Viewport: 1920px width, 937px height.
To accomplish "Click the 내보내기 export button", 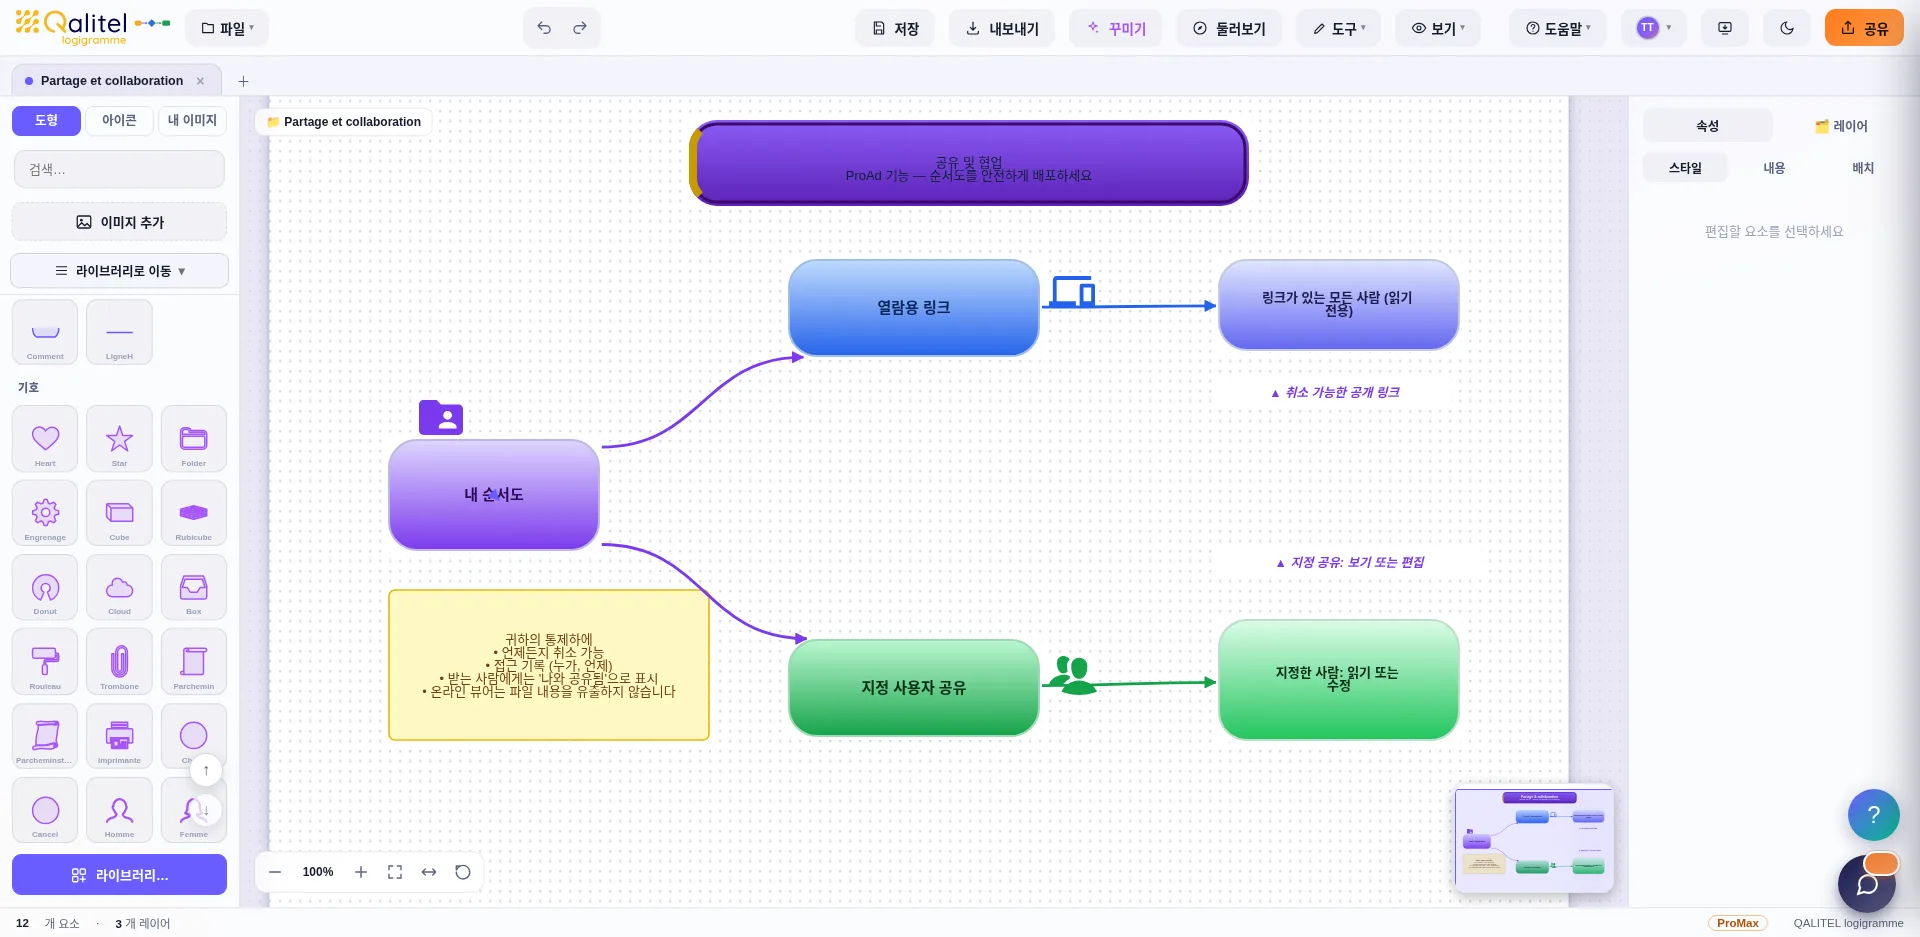I will click(1002, 28).
